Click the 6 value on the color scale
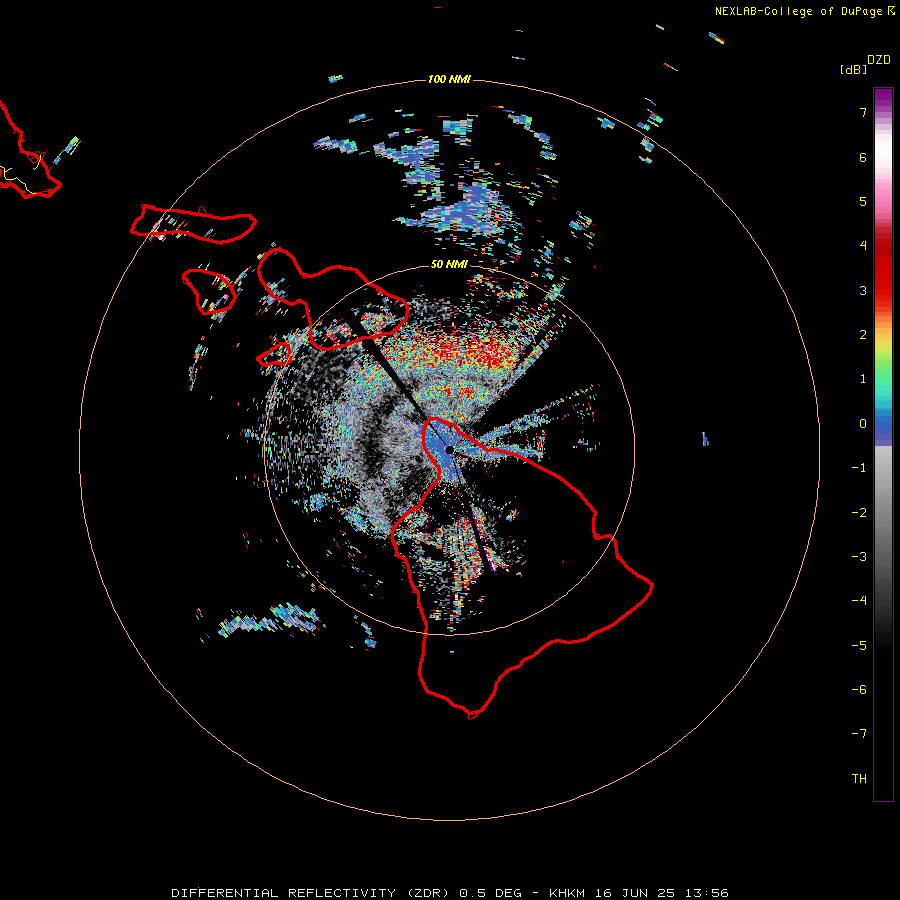 [863, 157]
